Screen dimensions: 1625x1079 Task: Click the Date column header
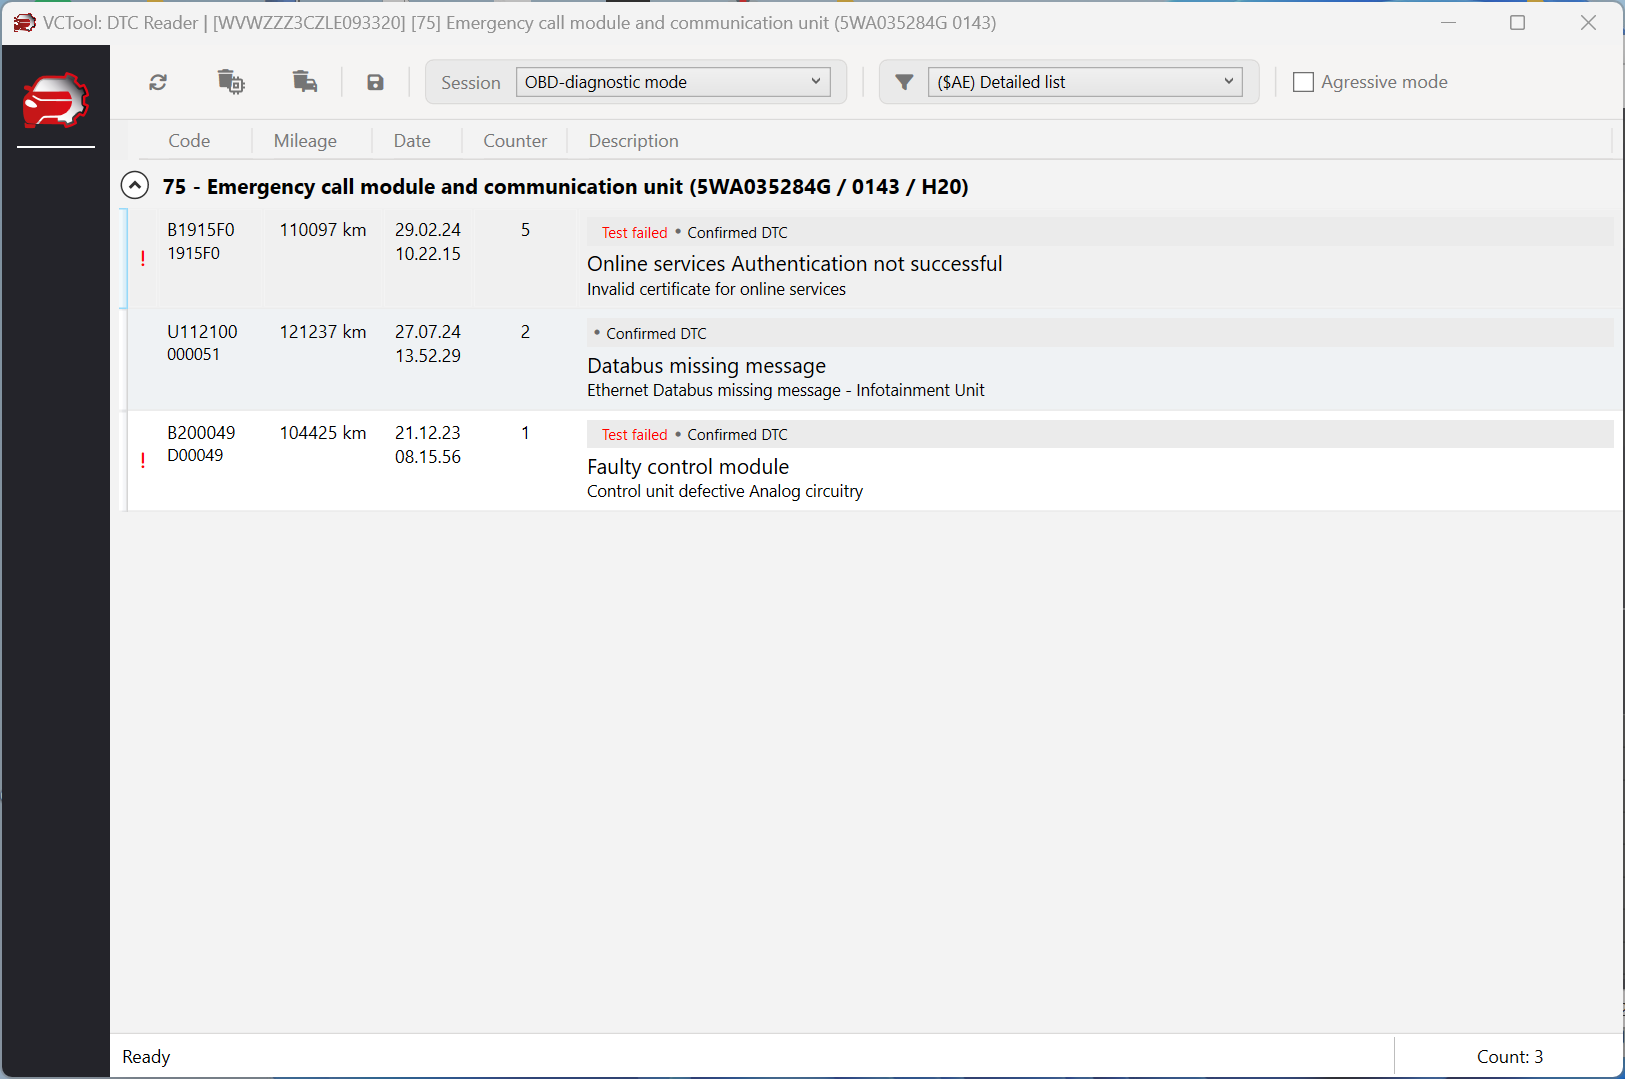click(x=412, y=141)
